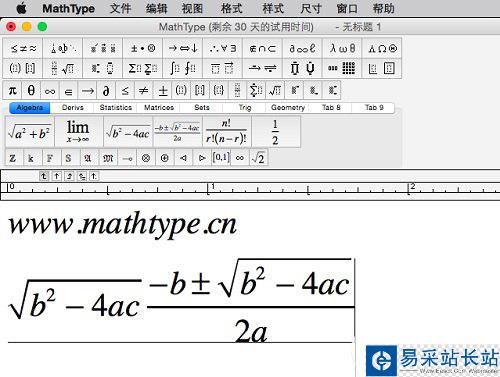Open the Apple menu
Screen dimensions: 500x377
(22, 8)
